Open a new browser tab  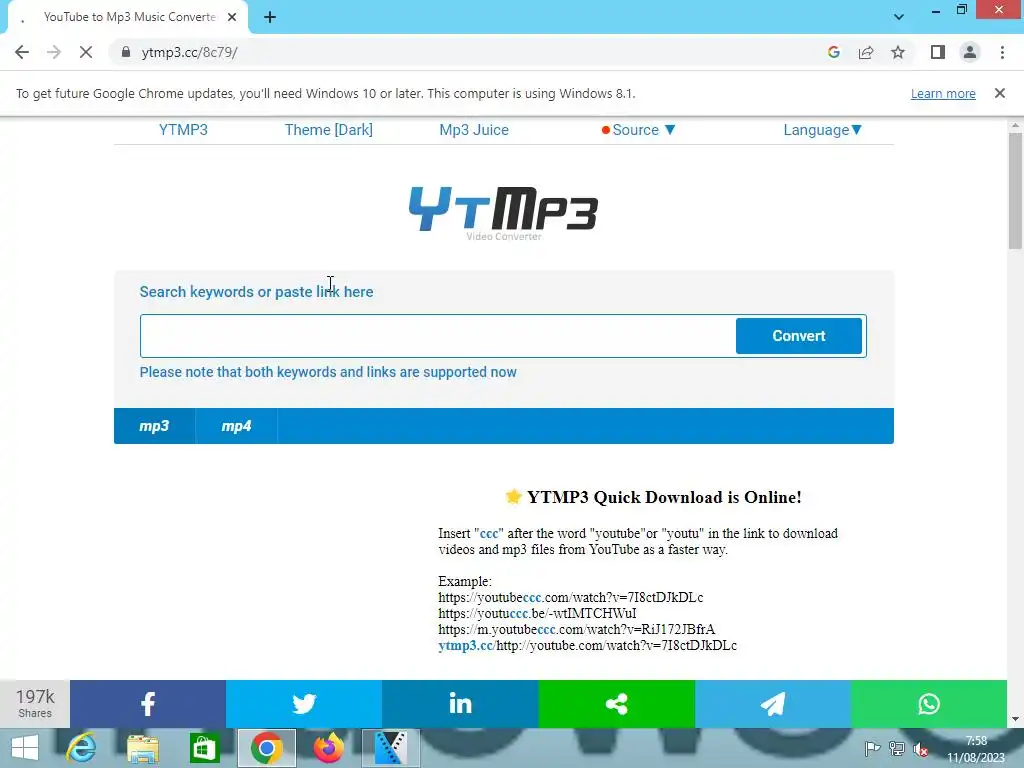tap(270, 18)
